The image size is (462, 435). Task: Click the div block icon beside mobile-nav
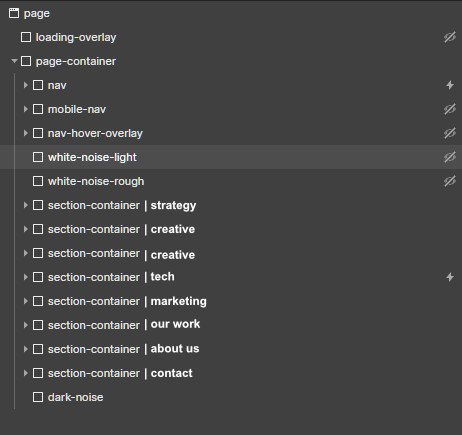(x=38, y=109)
